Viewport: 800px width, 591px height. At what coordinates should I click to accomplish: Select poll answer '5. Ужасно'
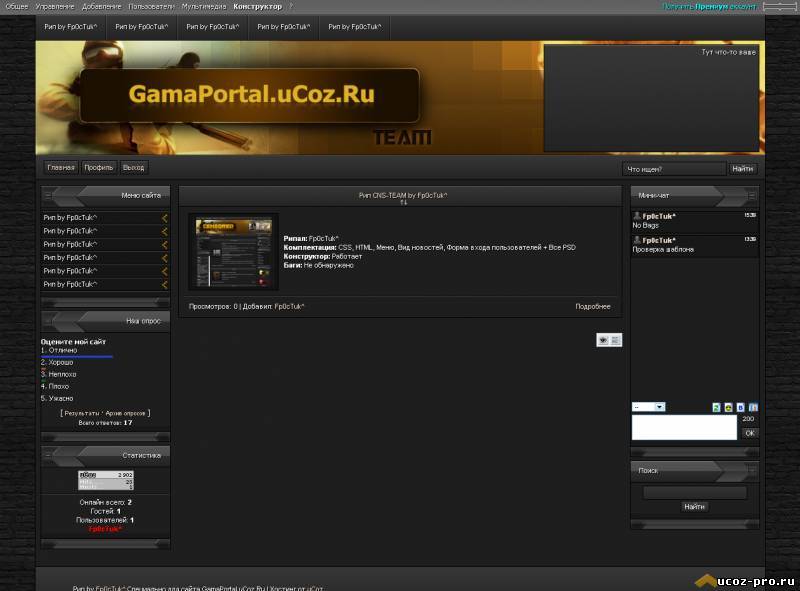point(57,399)
